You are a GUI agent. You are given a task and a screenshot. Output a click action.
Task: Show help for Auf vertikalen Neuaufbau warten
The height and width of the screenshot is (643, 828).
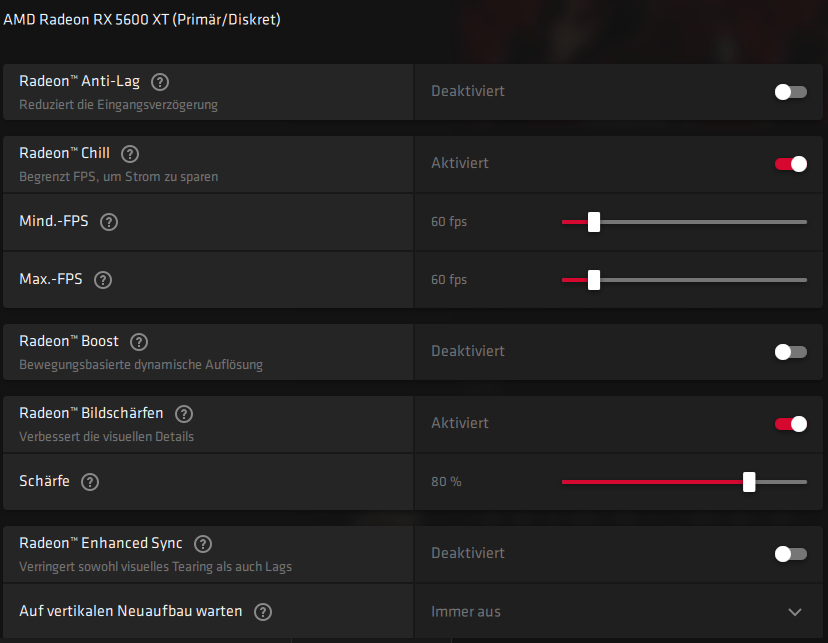pyautogui.click(x=263, y=612)
